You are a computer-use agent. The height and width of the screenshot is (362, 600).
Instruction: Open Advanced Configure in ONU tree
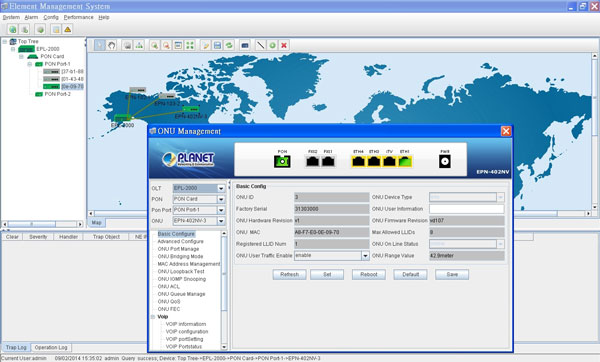(181, 241)
